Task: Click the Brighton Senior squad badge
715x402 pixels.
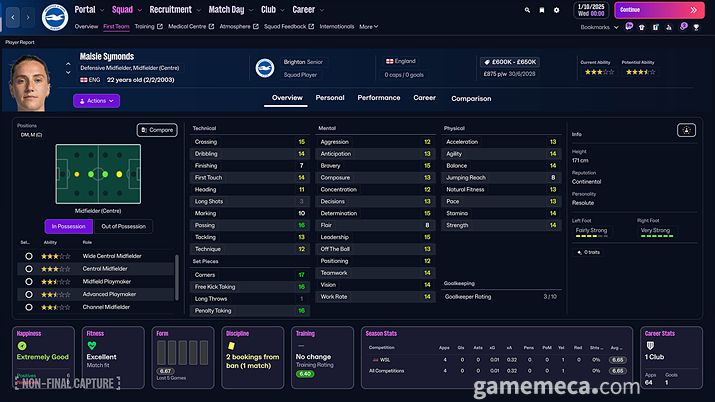Action: click(265, 68)
